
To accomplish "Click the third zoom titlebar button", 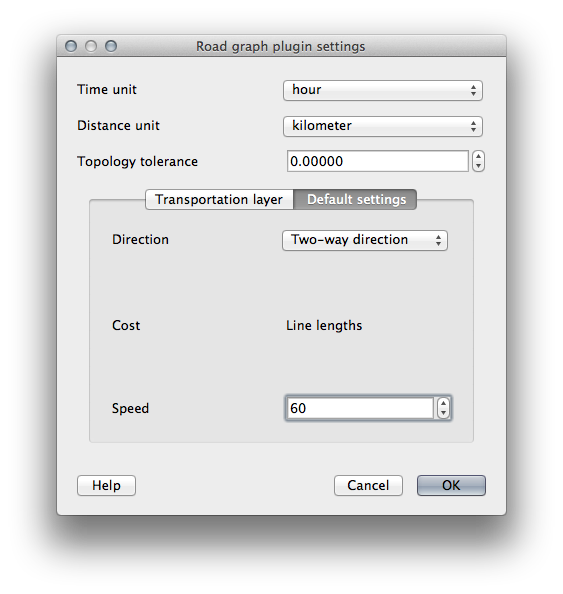I will pos(111,46).
